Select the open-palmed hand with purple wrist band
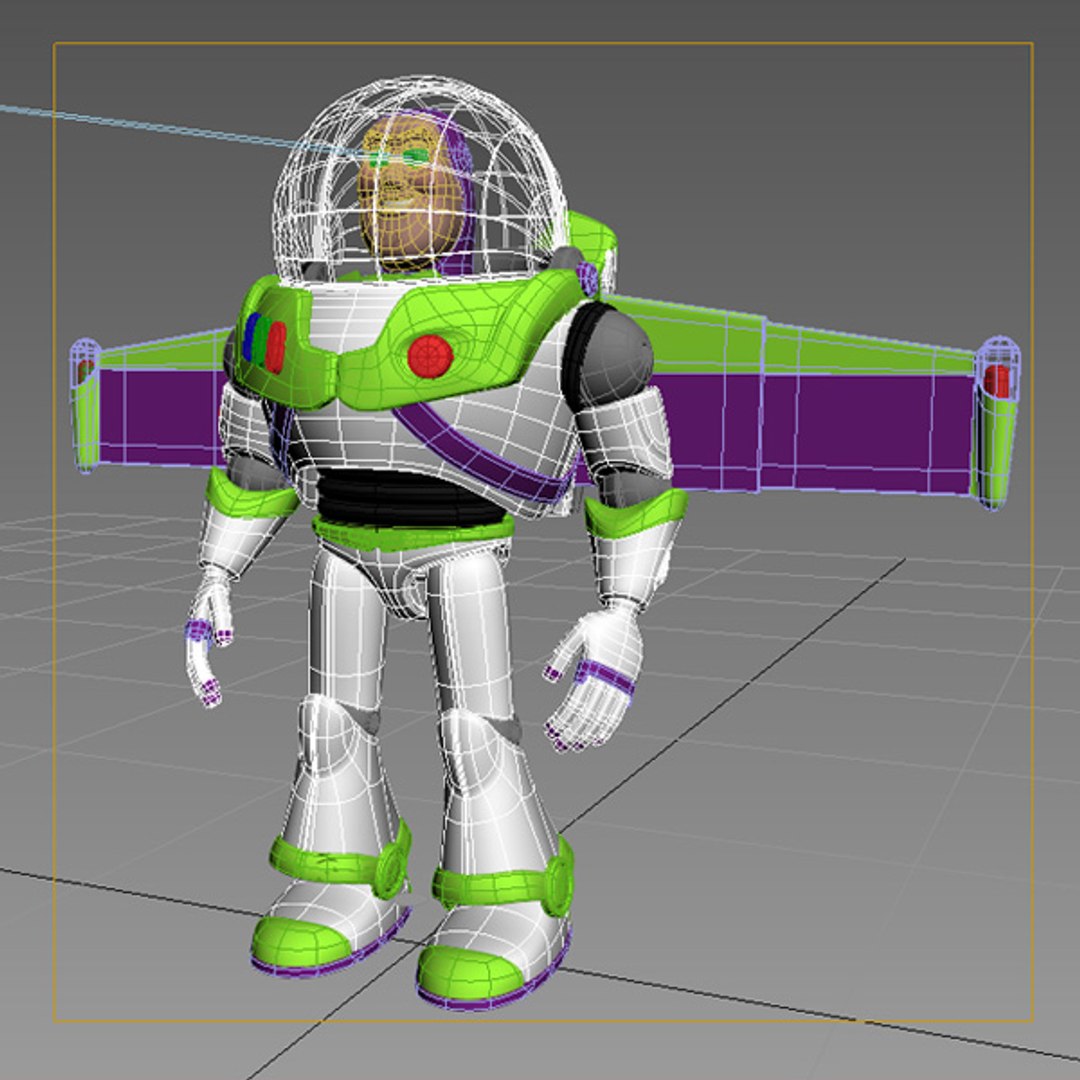This screenshot has height=1080, width=1080. click(x=596, y=678)
